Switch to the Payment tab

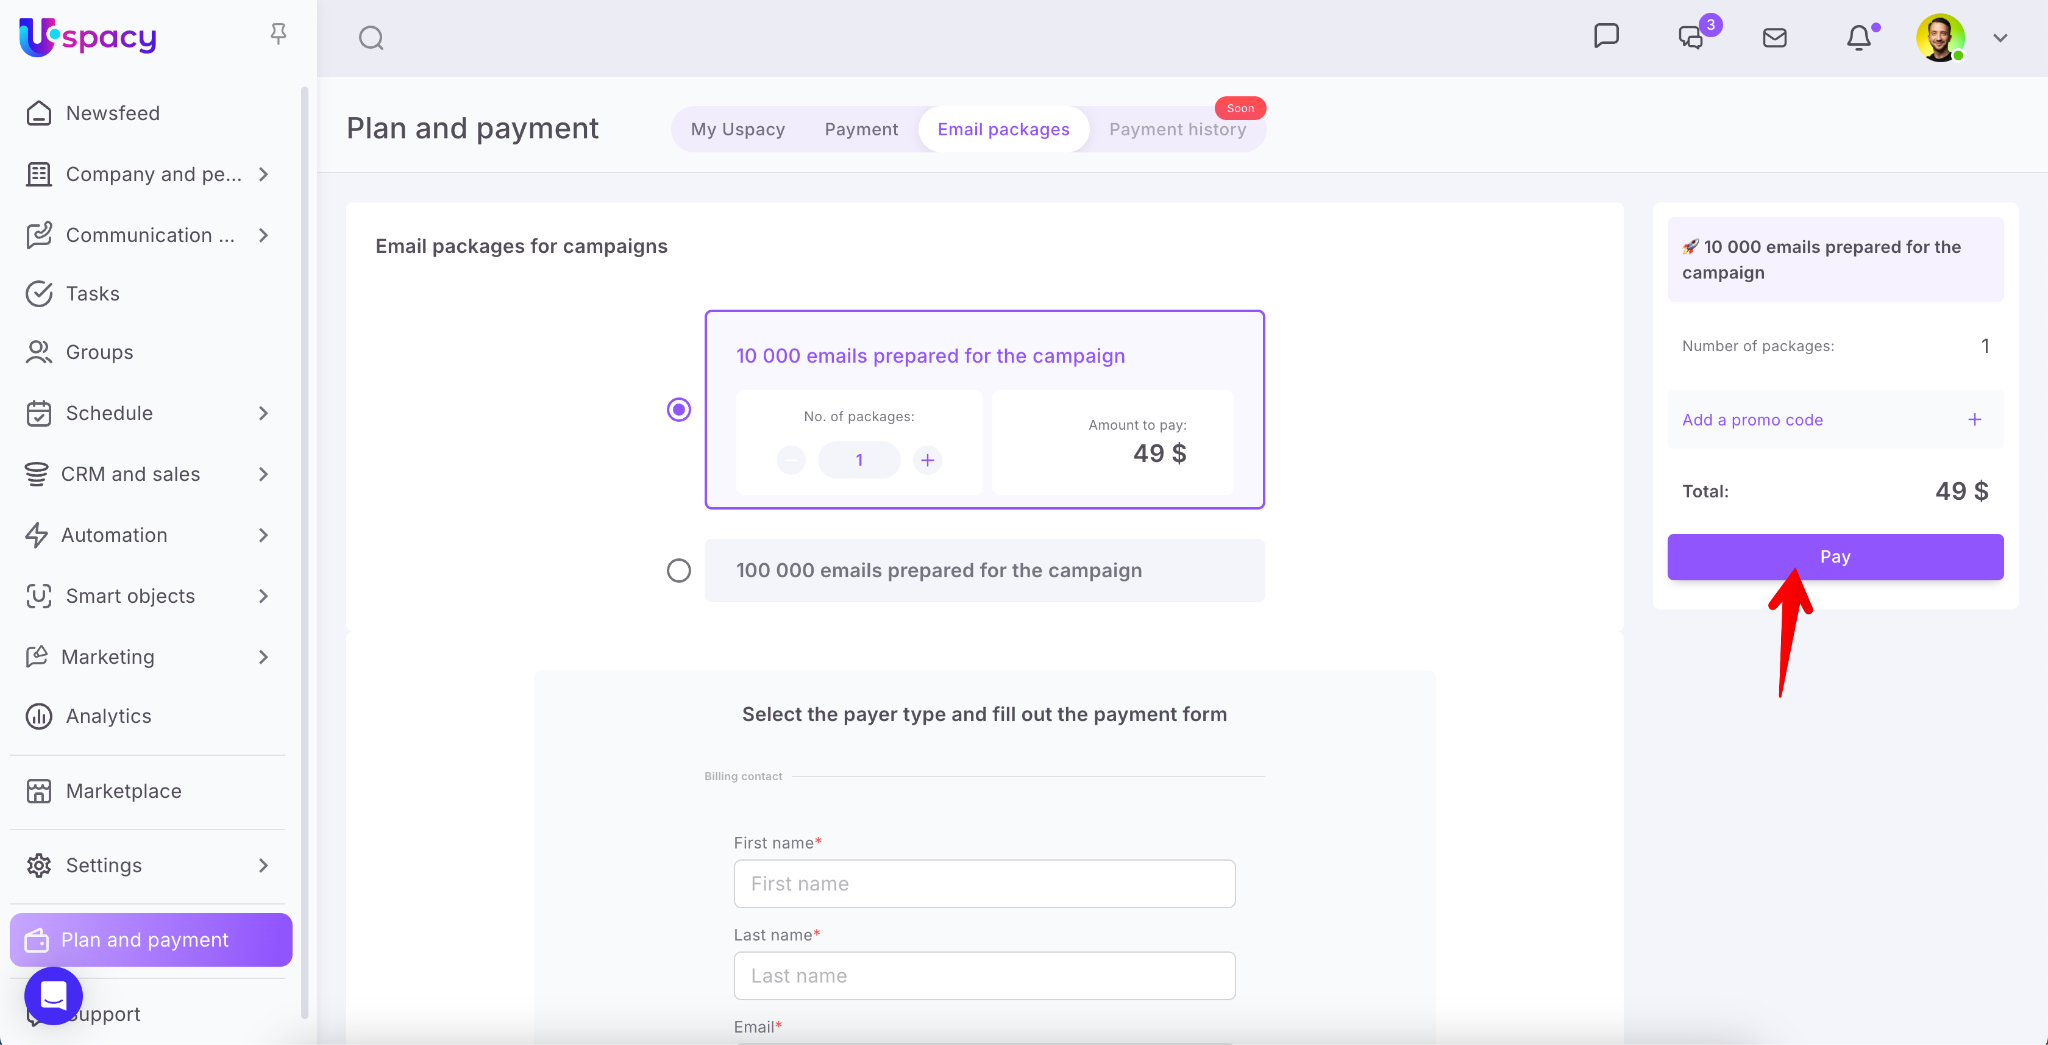point(861,129)
